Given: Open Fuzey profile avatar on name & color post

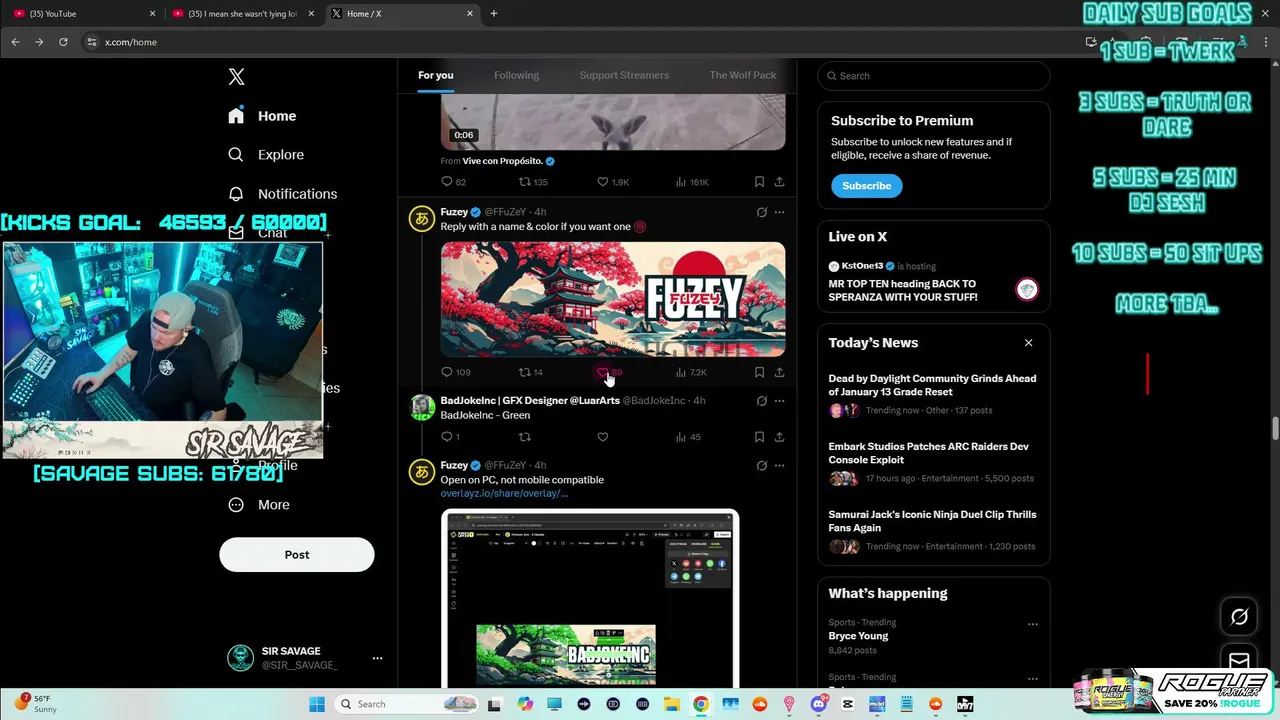Looking at the screenshot, I should [x=421, y=219].
